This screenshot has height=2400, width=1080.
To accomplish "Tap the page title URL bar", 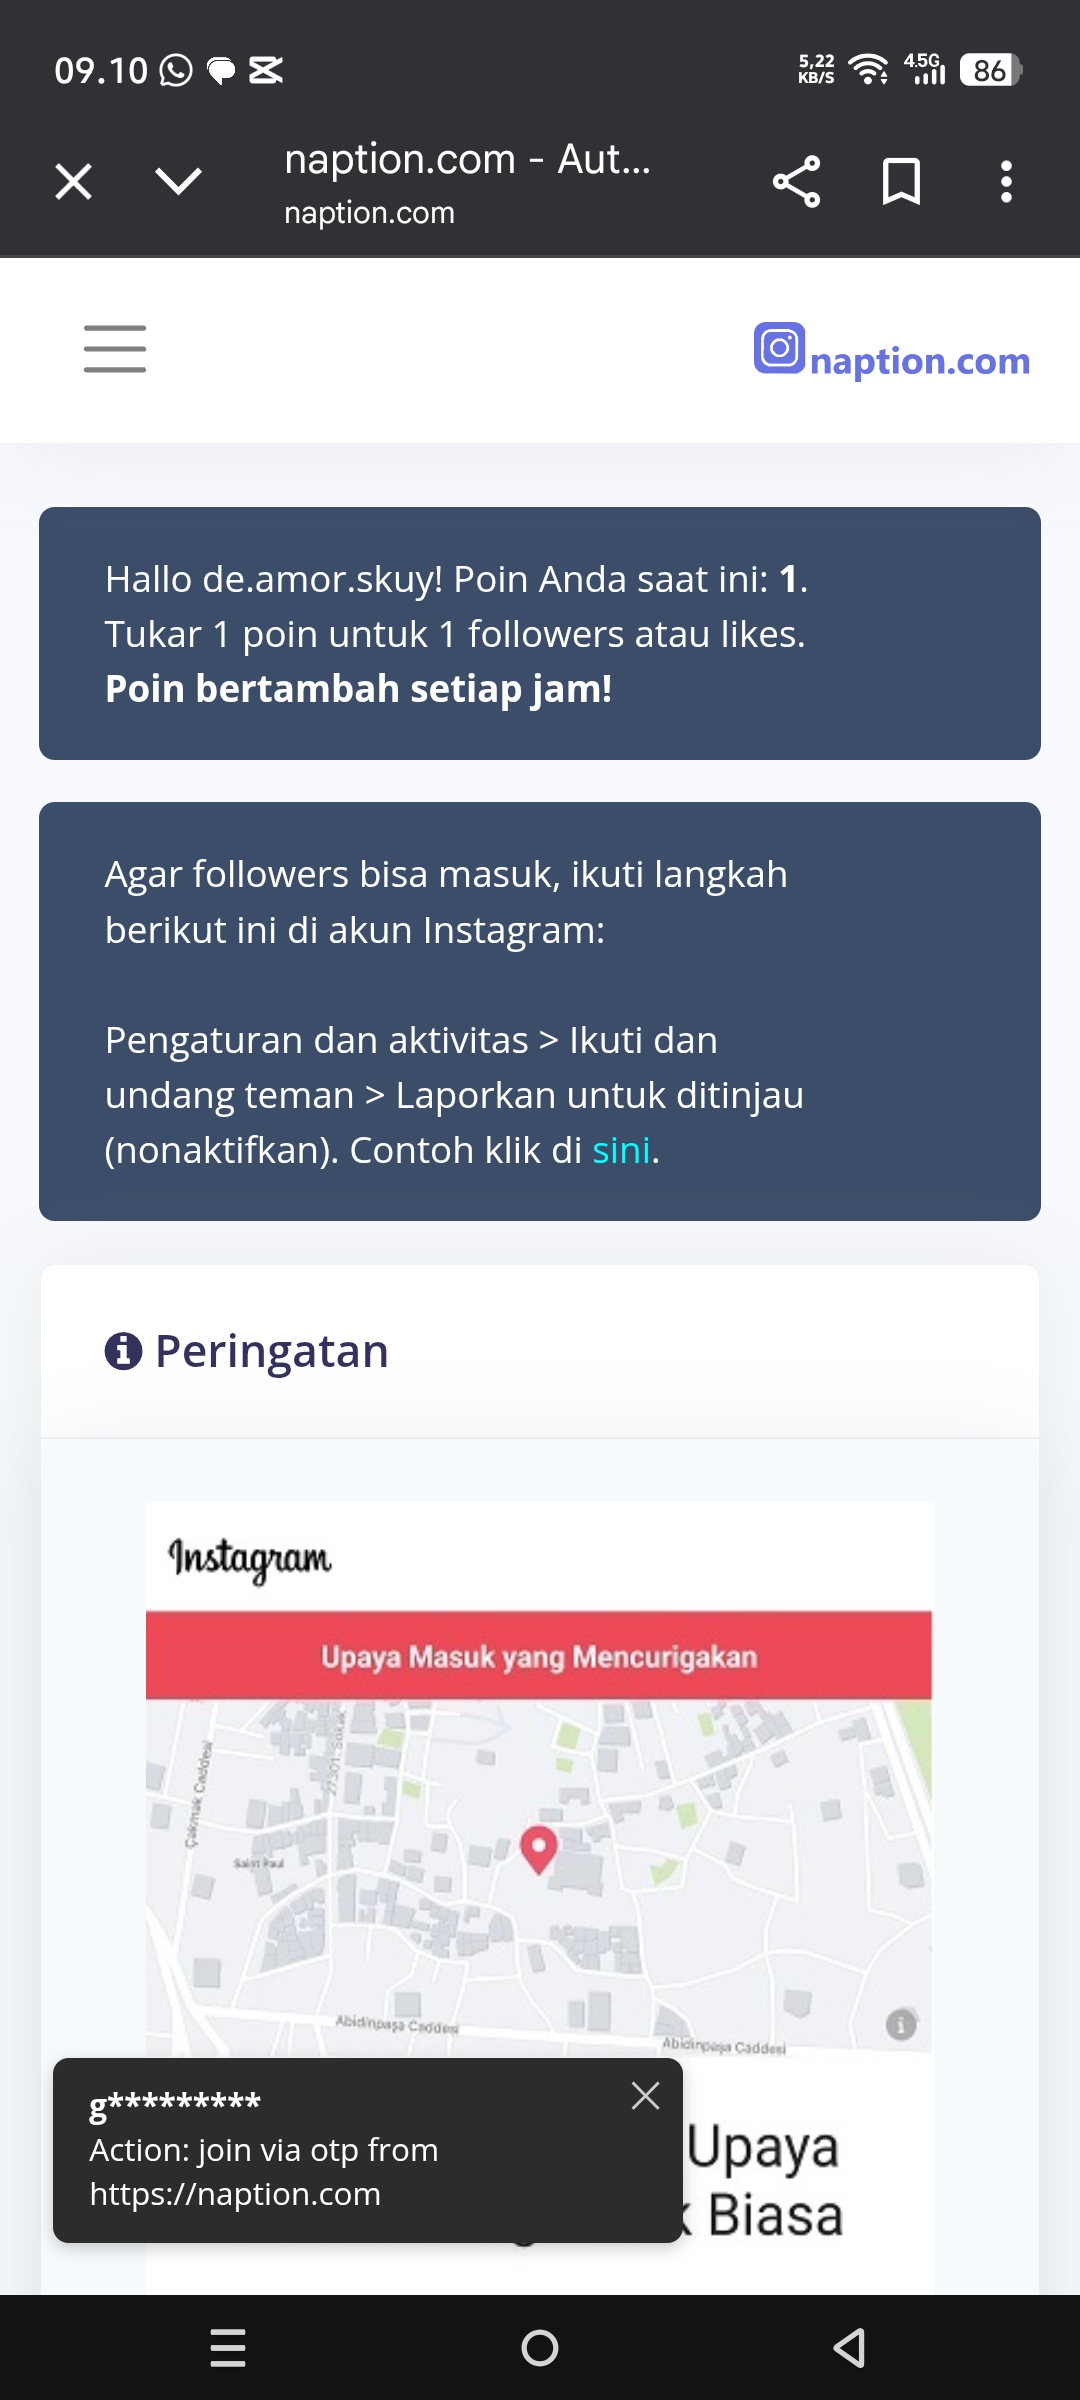I will point(468,182).
